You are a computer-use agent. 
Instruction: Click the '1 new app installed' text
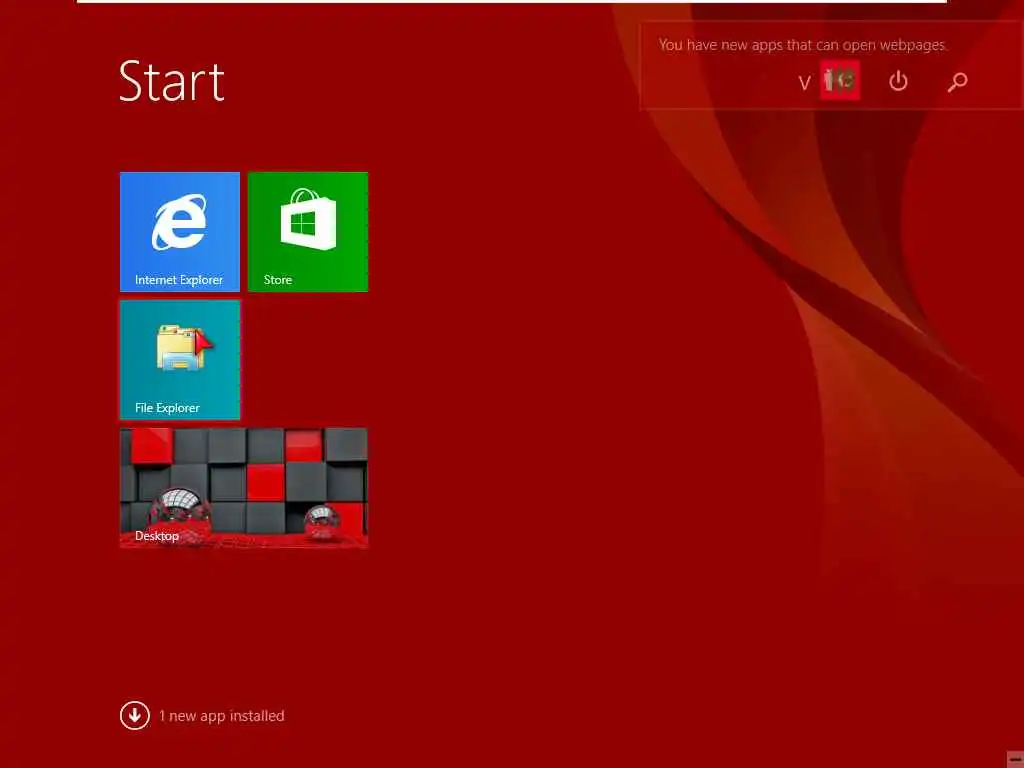(221, 716)
